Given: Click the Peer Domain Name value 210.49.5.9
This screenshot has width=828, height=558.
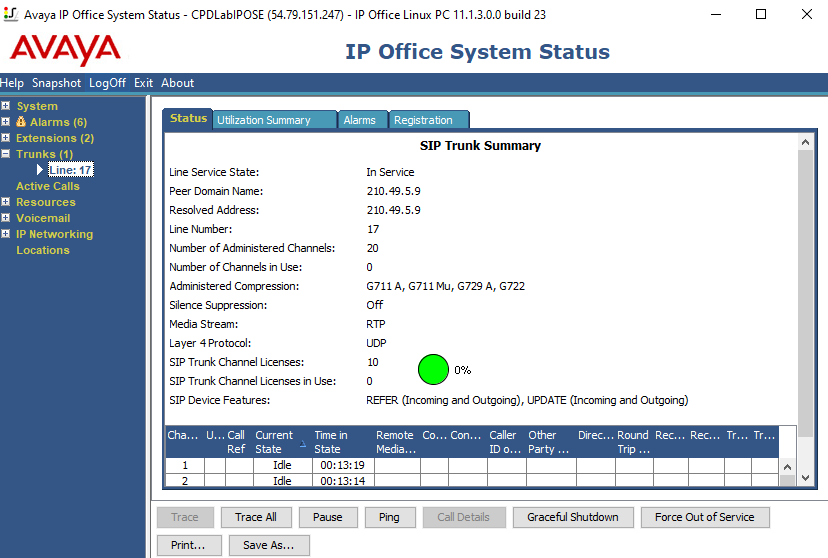Looking at the screenshot, I should [x=393, y=191].
